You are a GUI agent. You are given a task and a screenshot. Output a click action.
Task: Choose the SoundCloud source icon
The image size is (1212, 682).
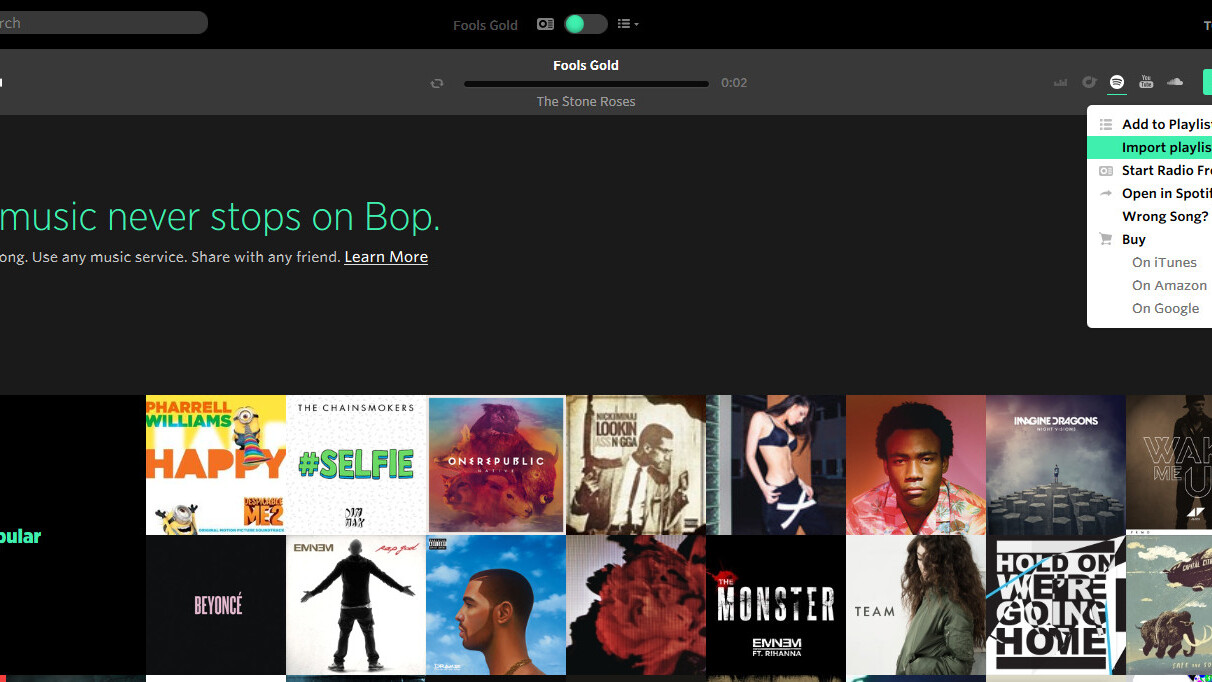(x=1175, y=82)
